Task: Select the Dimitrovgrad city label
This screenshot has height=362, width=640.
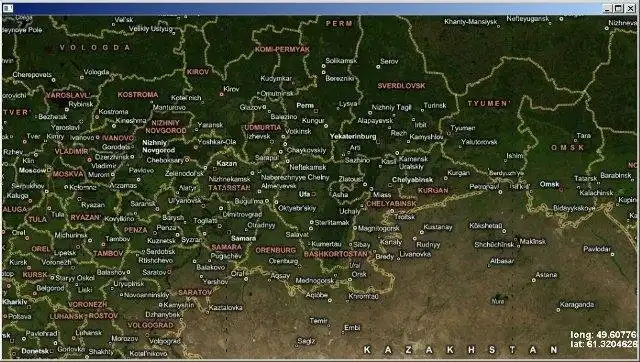Action: (242, 214)
